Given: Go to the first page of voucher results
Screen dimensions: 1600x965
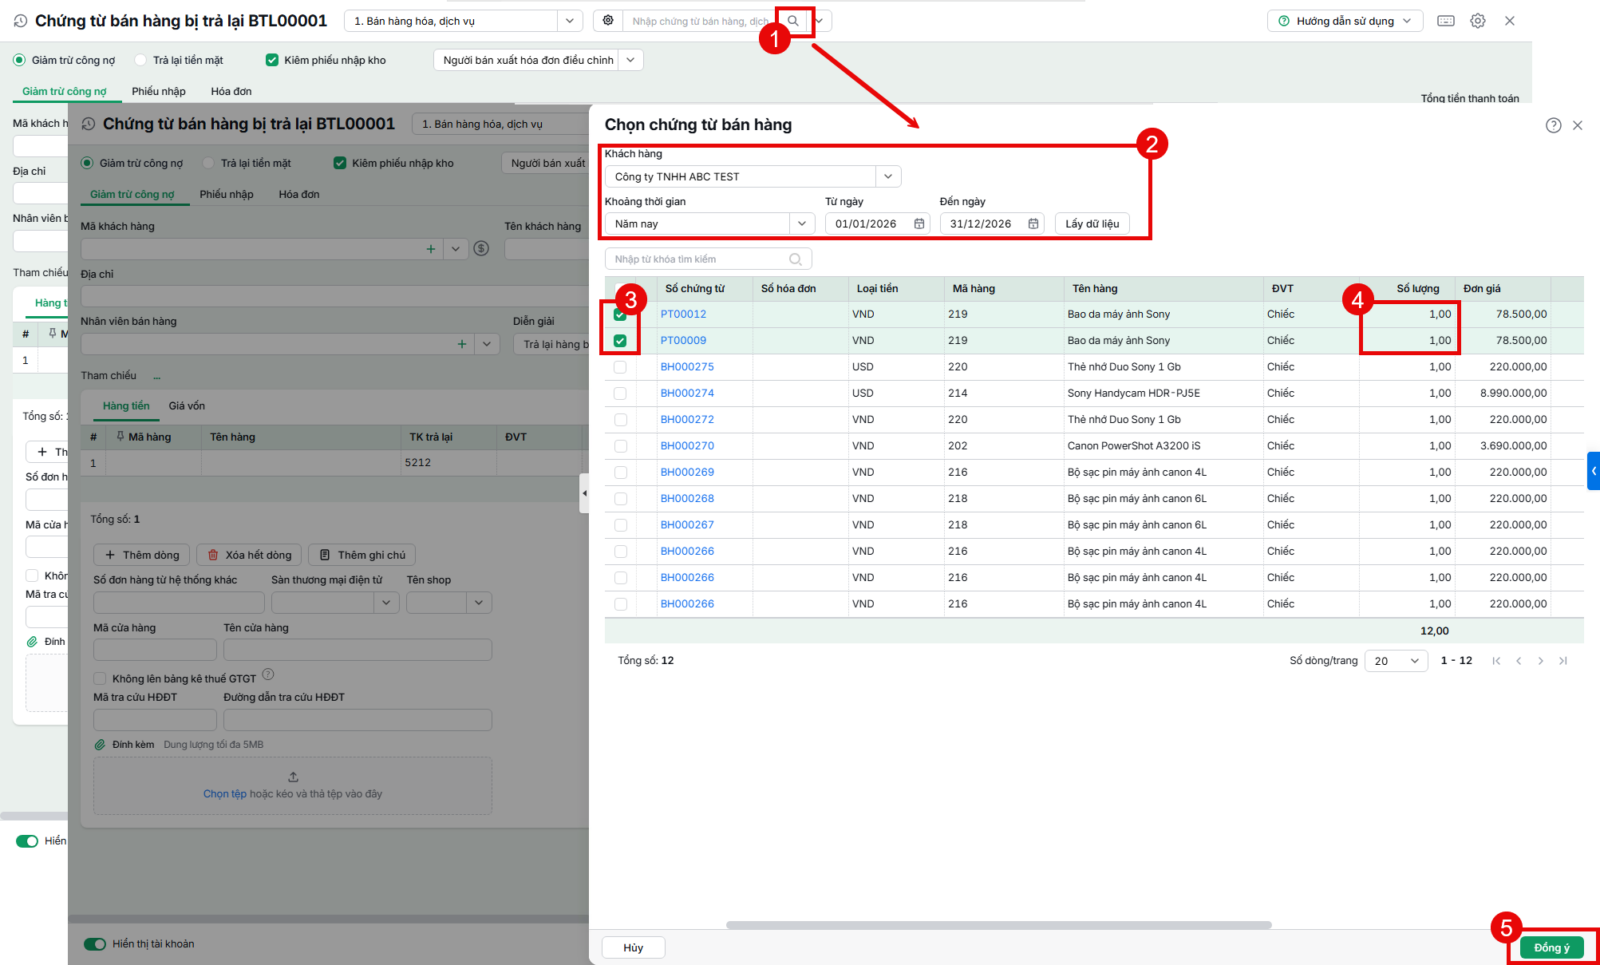Looking at the screenshot, I should coord(1496,661).
